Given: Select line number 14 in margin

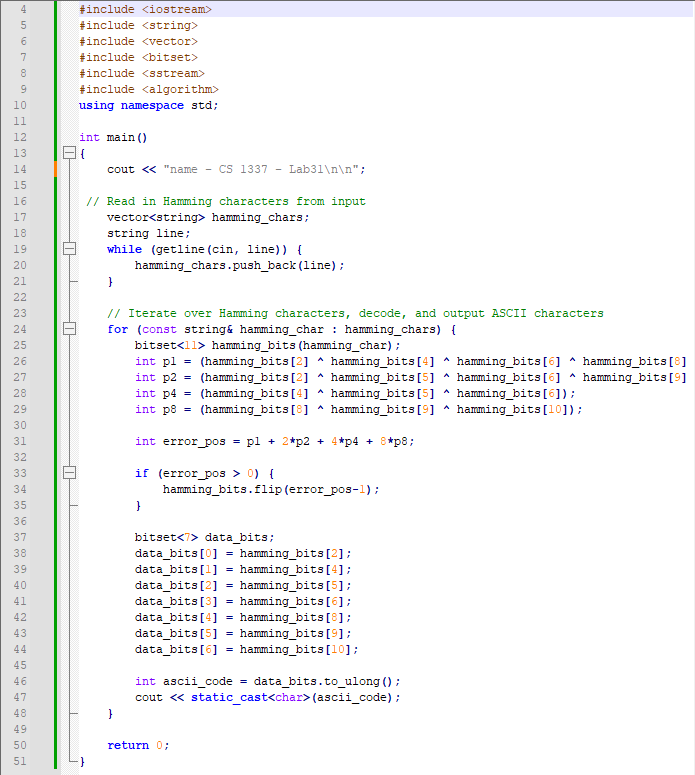Looking at the screenshot, I should [20, 169].
